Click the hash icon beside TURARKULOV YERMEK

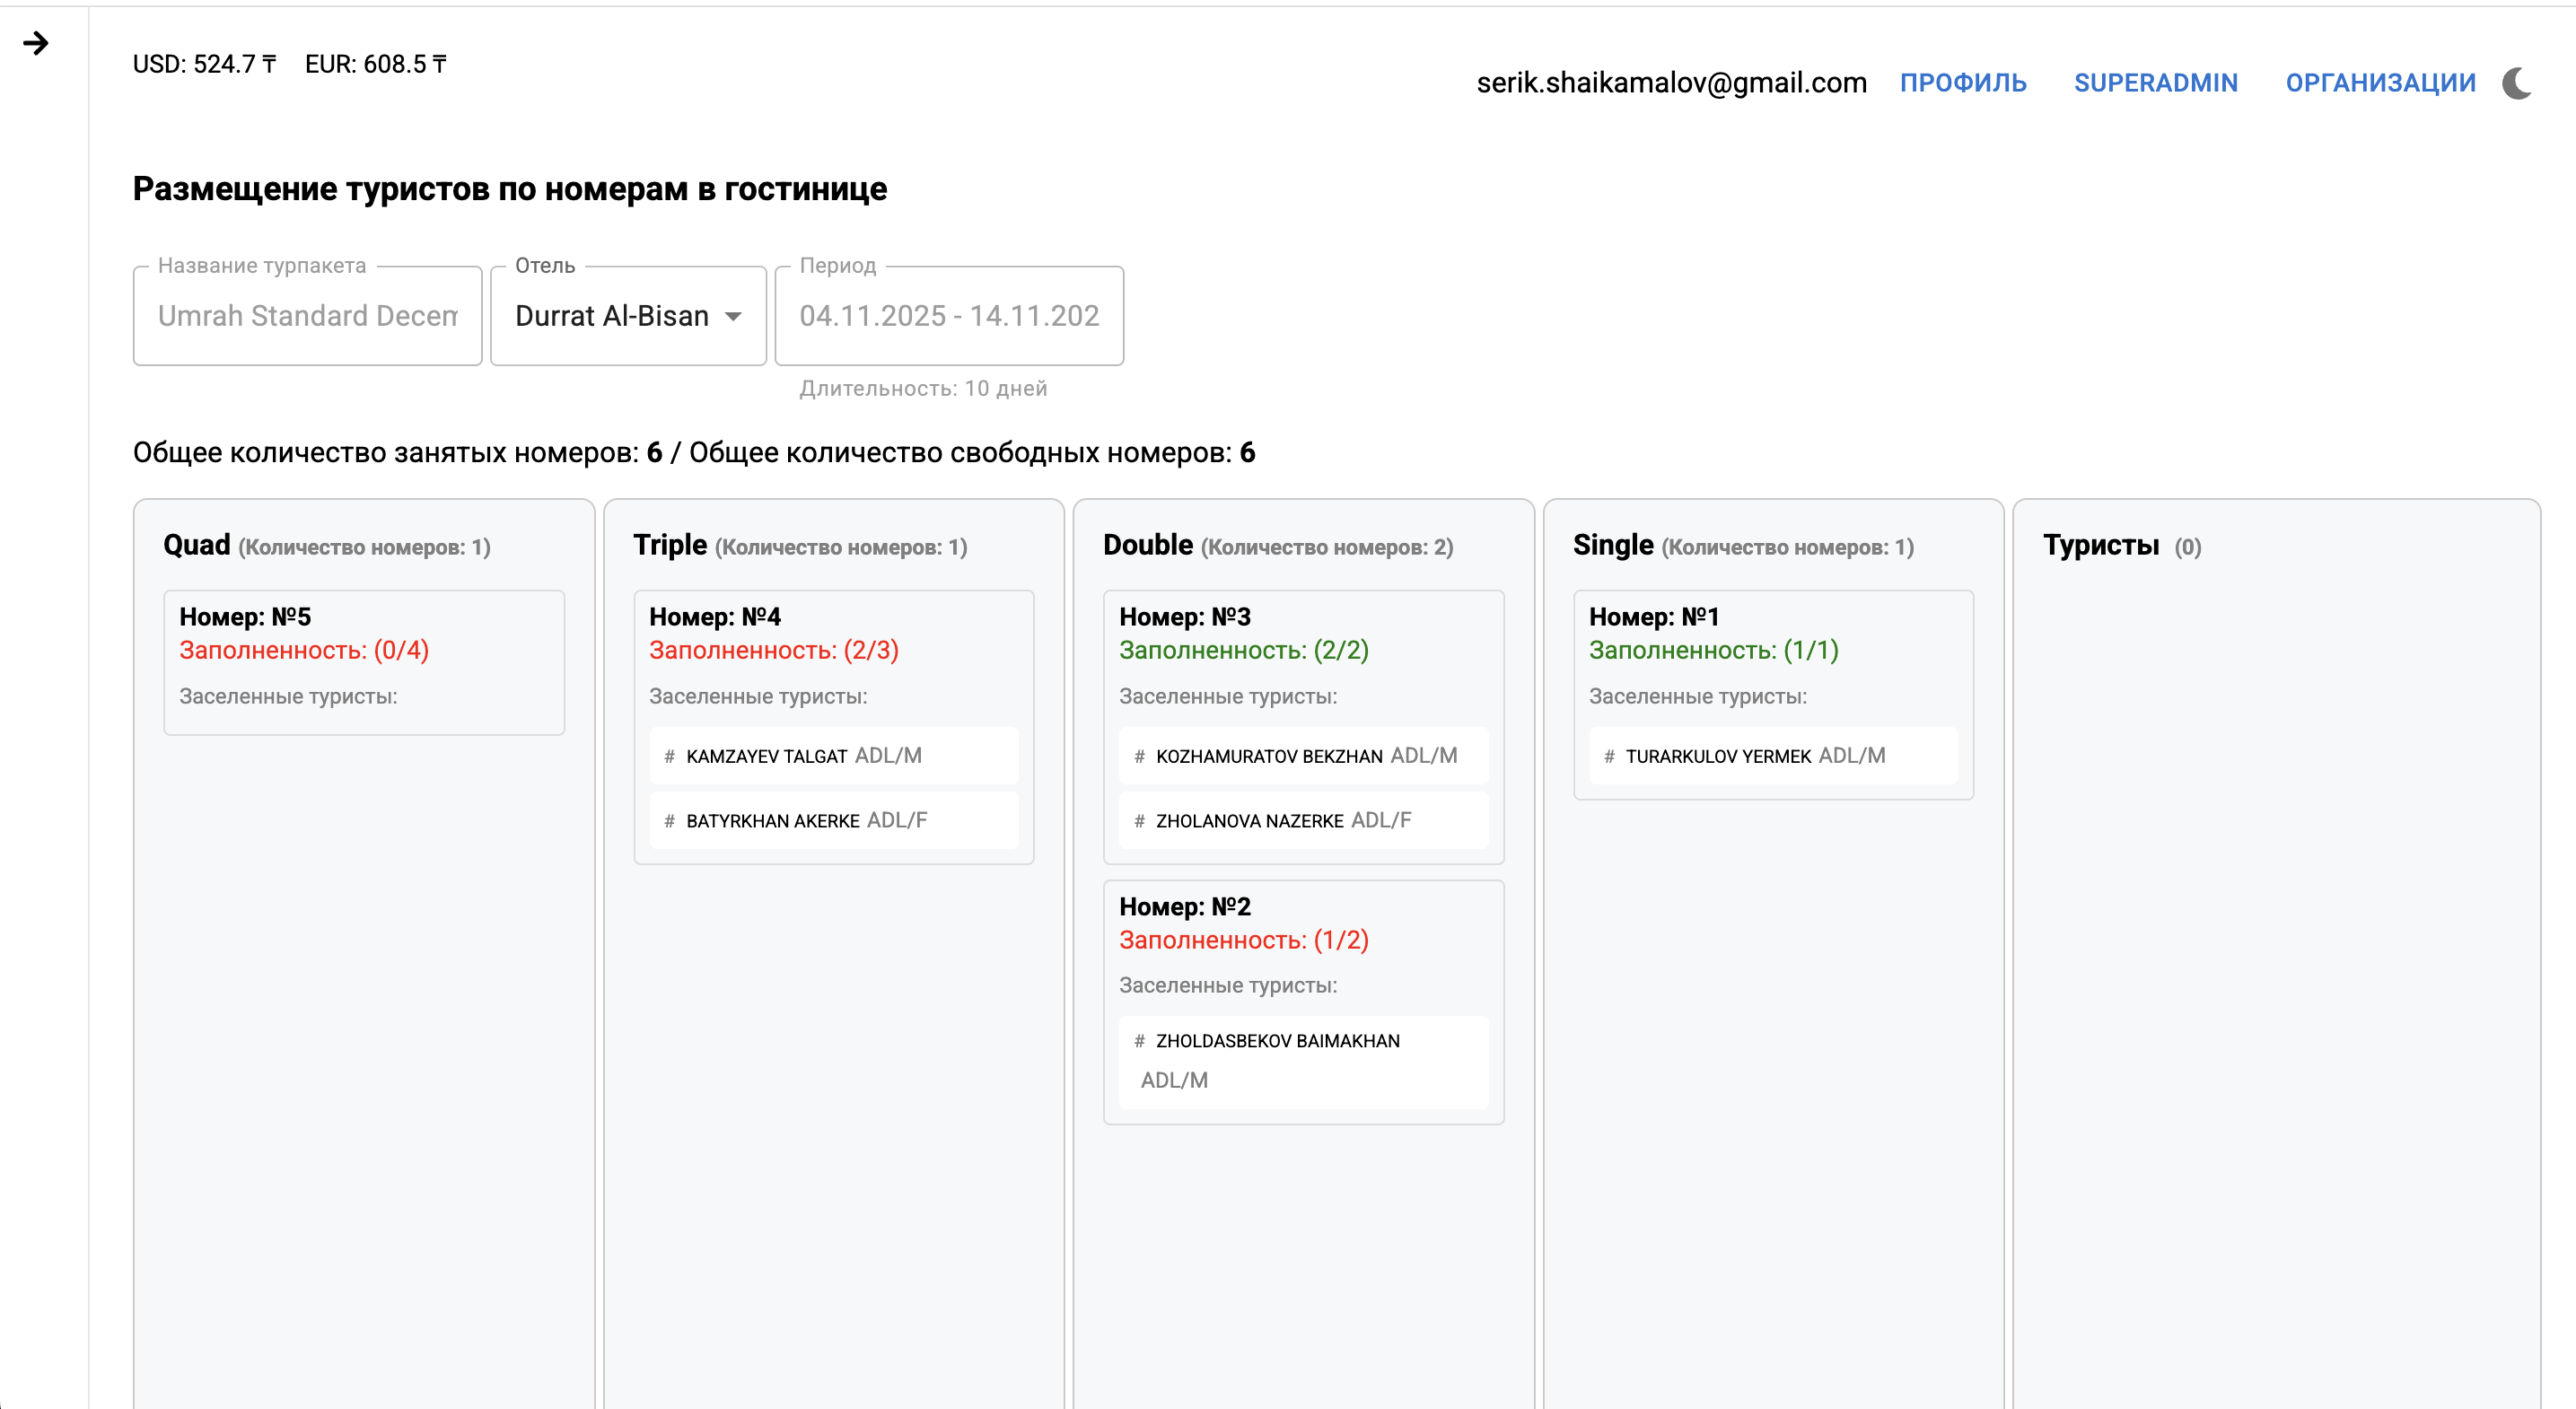(x=1609, y=757)
